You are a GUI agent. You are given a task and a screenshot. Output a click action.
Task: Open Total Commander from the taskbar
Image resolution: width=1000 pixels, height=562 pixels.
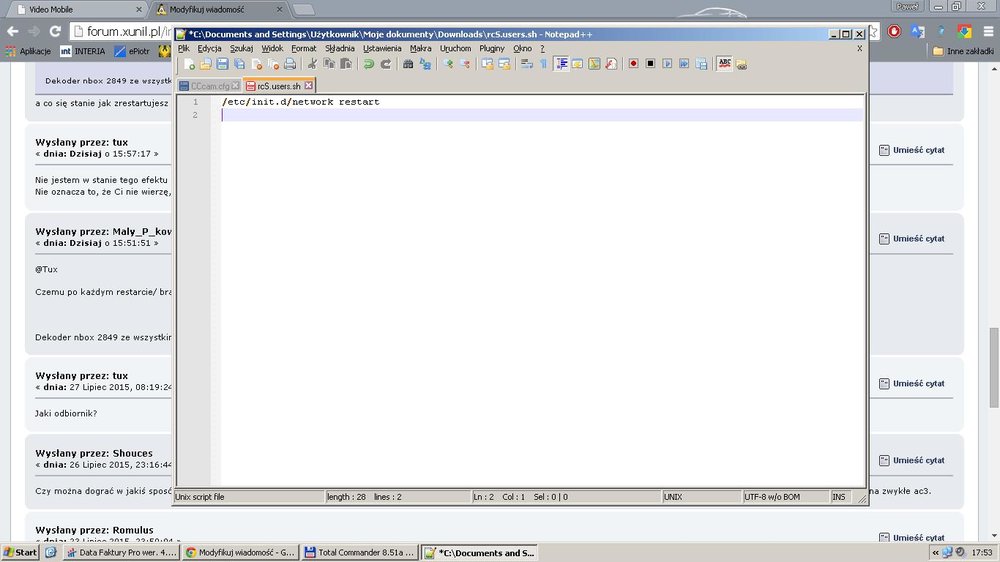pos(358,552)
